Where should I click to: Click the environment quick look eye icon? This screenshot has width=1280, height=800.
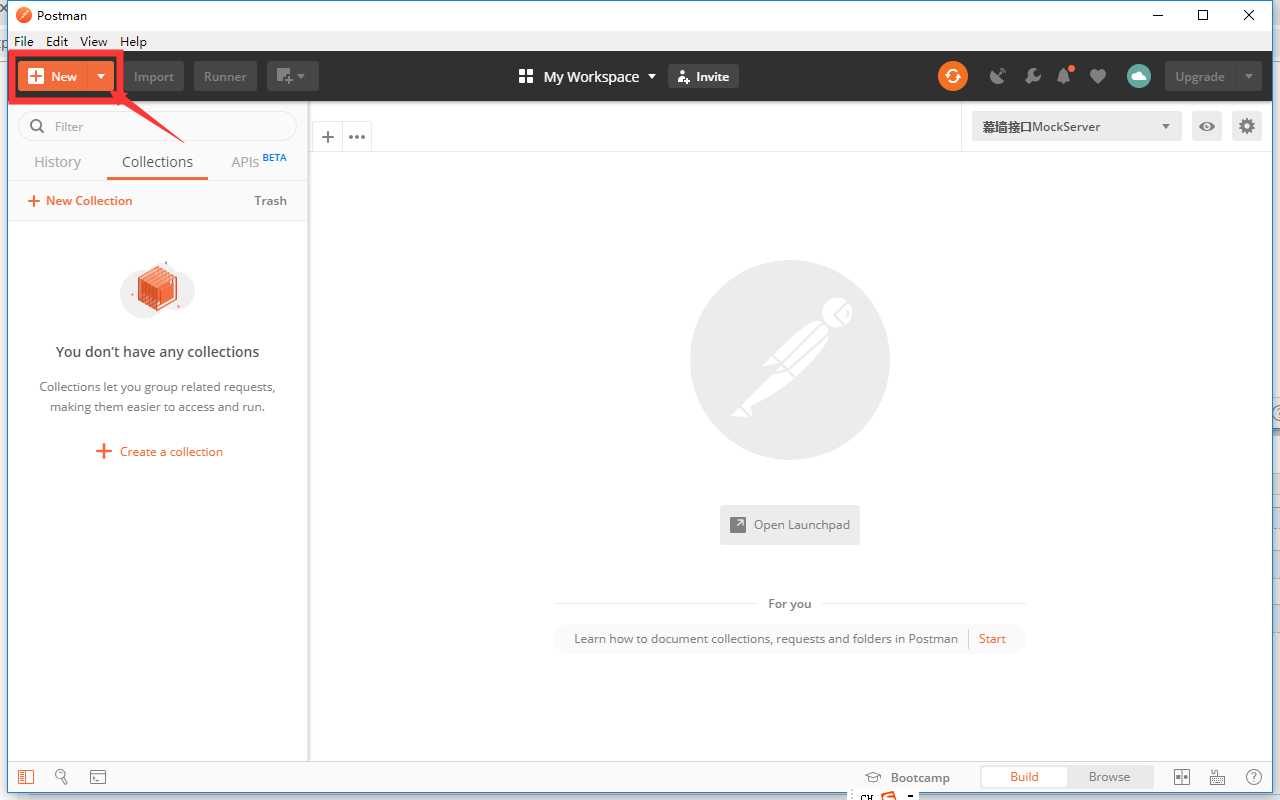pyautogui.click(x=1207, y=126)
